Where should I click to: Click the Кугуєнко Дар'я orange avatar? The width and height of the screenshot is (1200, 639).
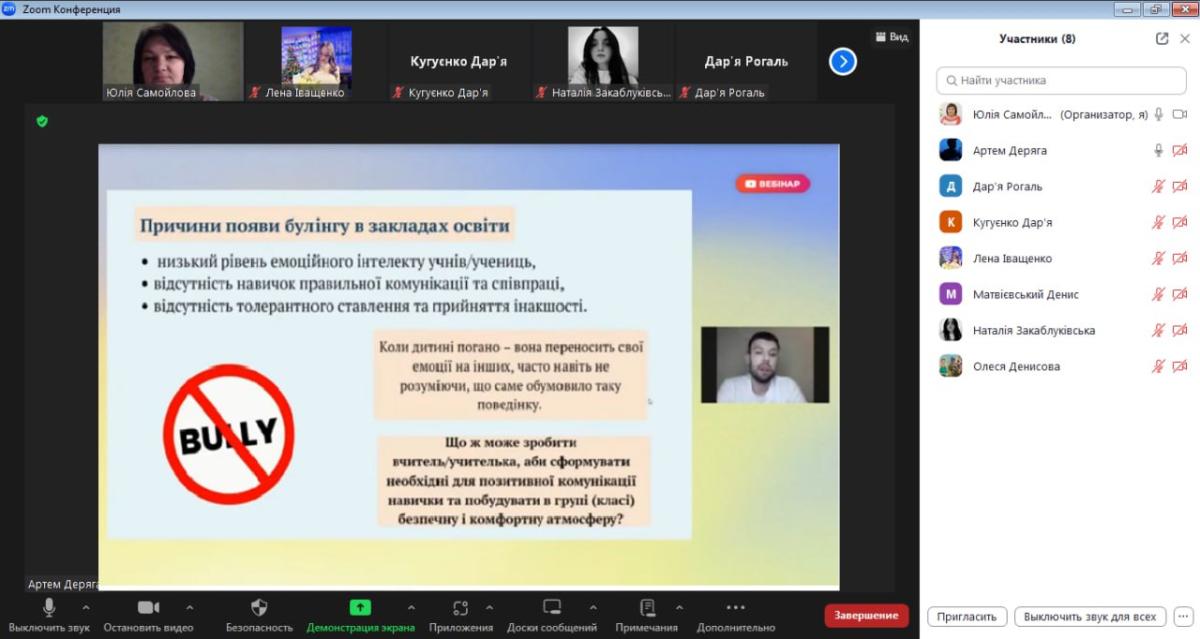[950, 222]
